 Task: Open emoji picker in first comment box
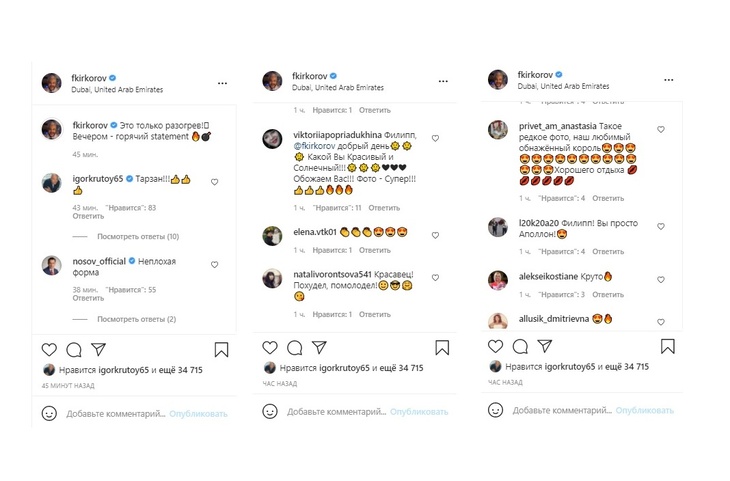click(49, 413)
